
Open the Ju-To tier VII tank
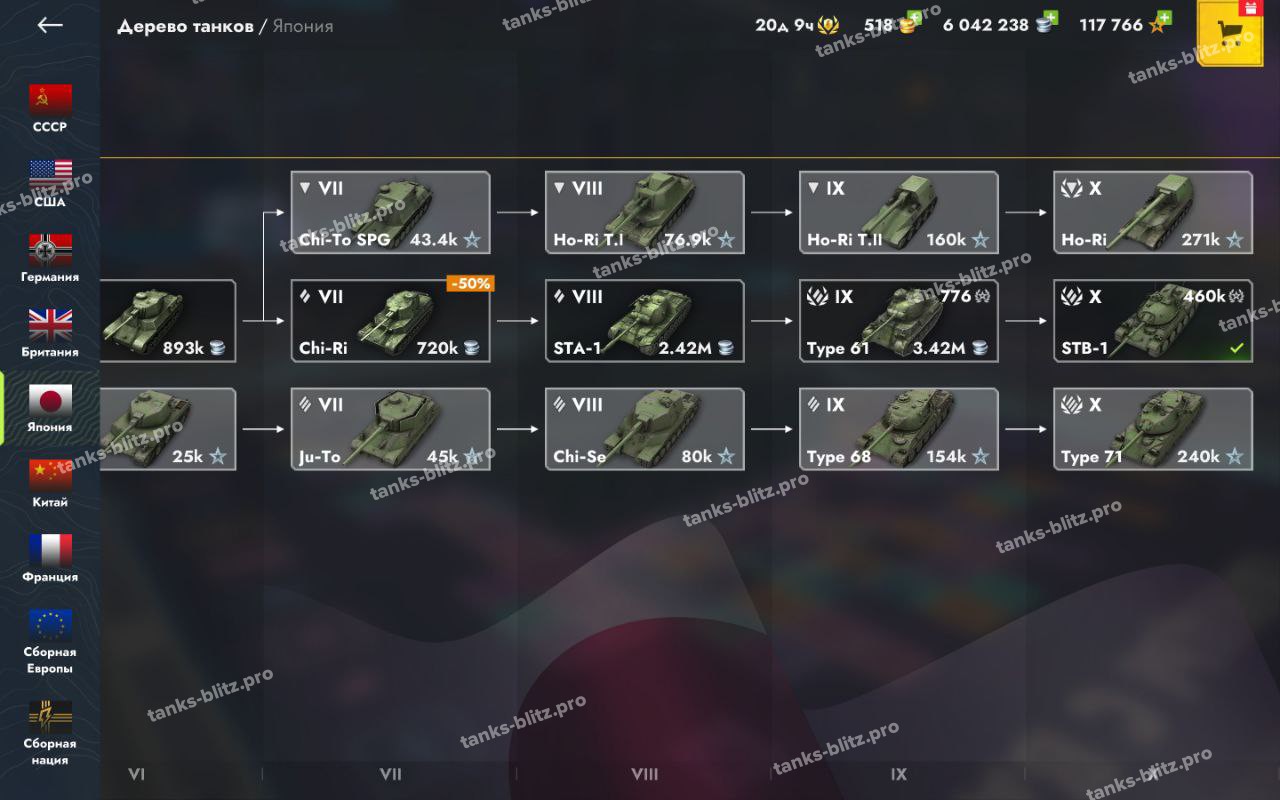pos(390,429)
